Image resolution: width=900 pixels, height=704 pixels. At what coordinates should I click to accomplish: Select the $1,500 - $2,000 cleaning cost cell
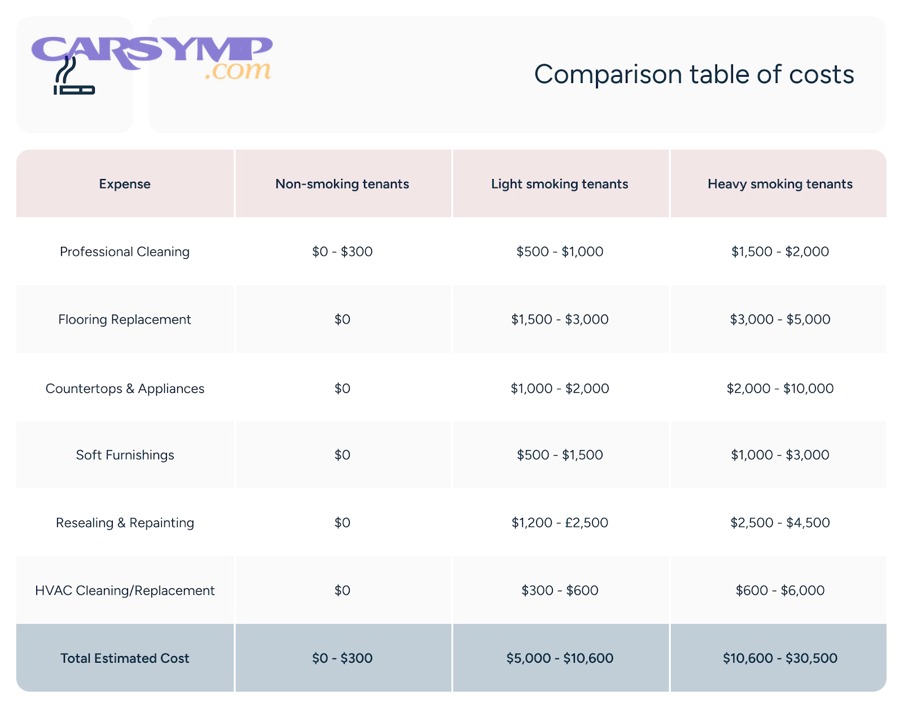pos(780,252)
